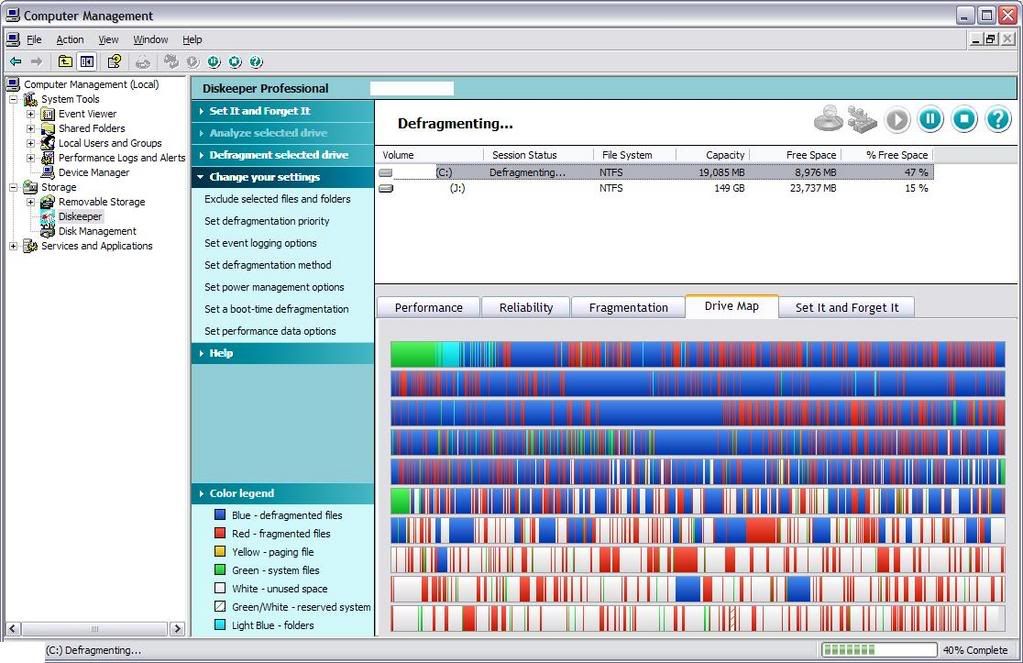The height and width of the screenshot is (663, 1023).
Task: Stop defragmentation with the large Stop button
Action: point(964,119)
